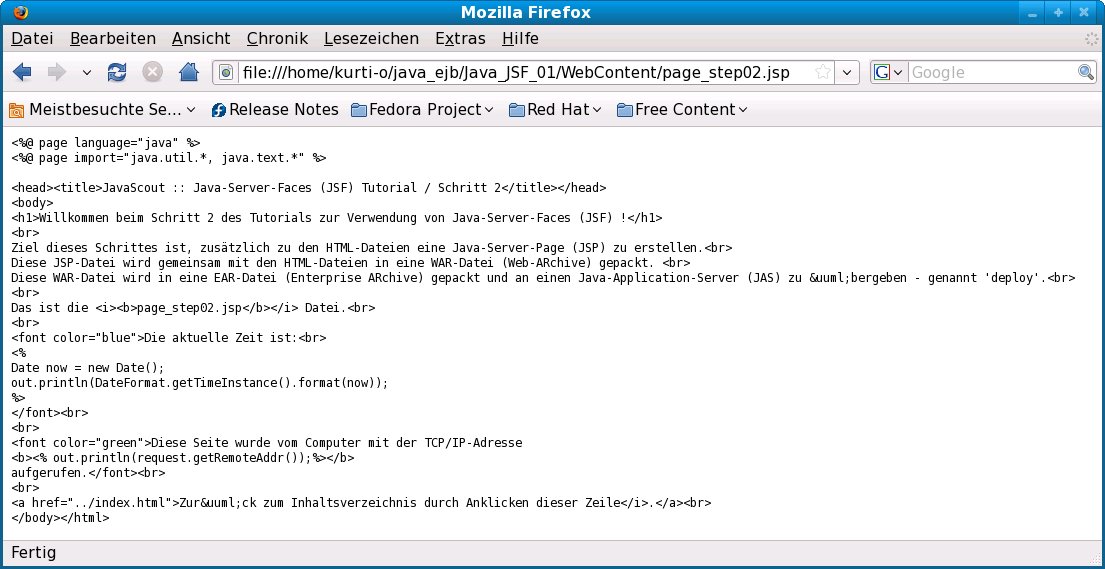The height and width of the screenshot is (569, 1105).
Task: Click the search magnifier icon
Action: click(1086, 72)
